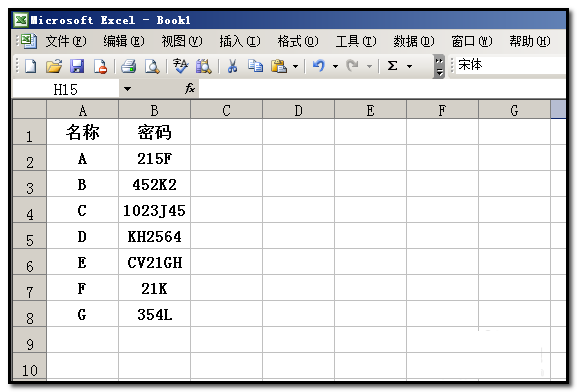Viewport: 577px width, 392px height.
Task: Open the 数据(D) menu
Action: [414, 41]
